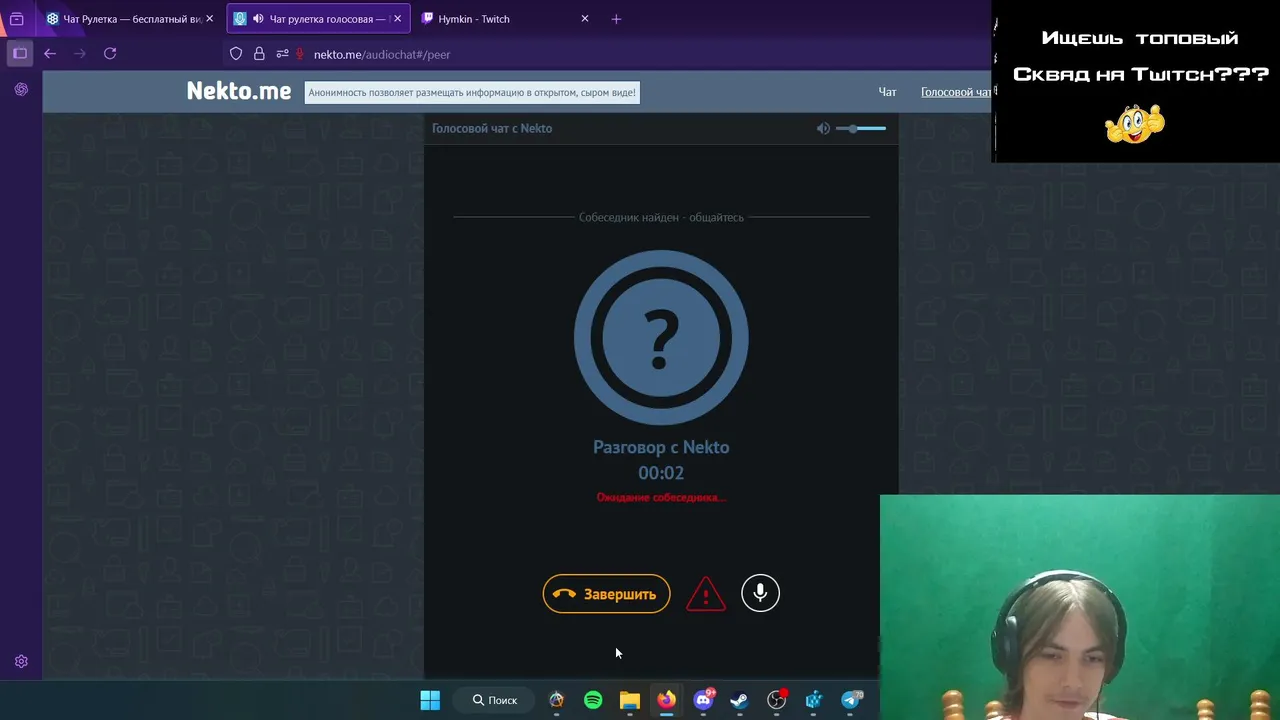Close the Чат рулетка голосовая tab
Screen dimensions: 1280x720
(x=397, y=19)
